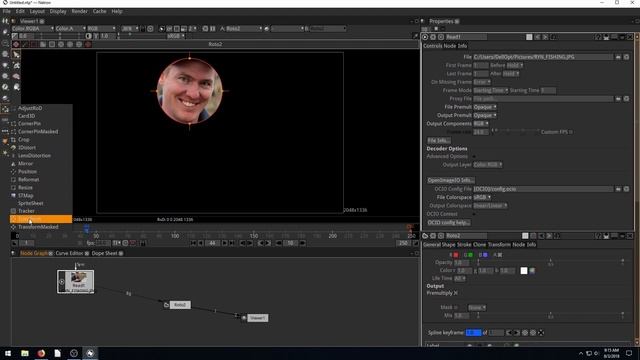Open the Output Premult dropdown

tap(485, 116)
